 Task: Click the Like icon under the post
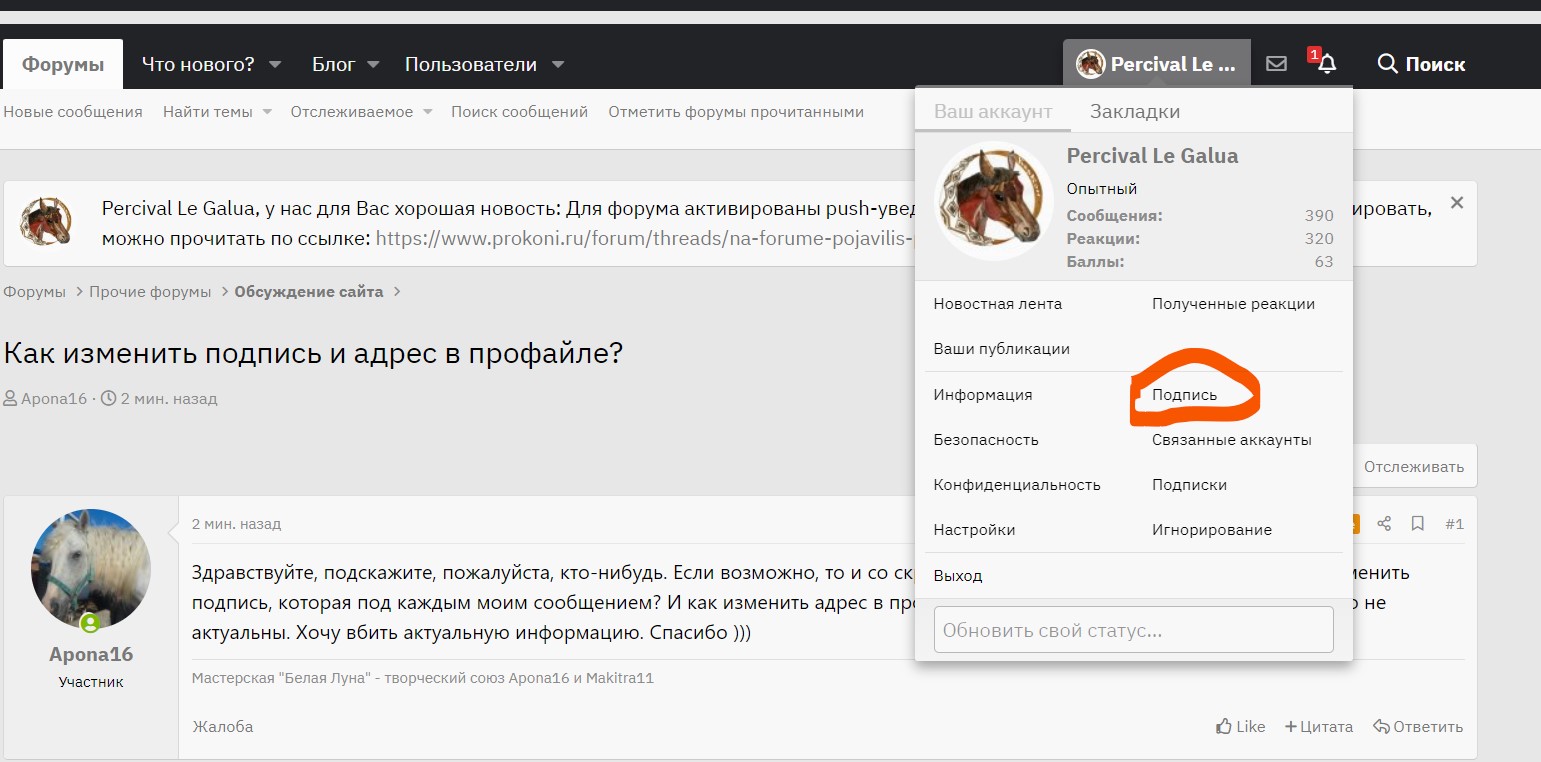tap(1222, 726)
